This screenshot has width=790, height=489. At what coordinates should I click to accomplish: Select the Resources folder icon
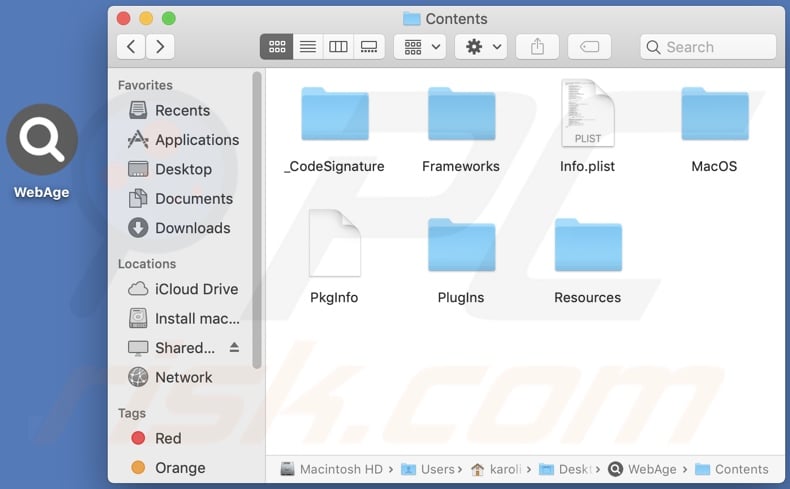click(x=588, y=245)
